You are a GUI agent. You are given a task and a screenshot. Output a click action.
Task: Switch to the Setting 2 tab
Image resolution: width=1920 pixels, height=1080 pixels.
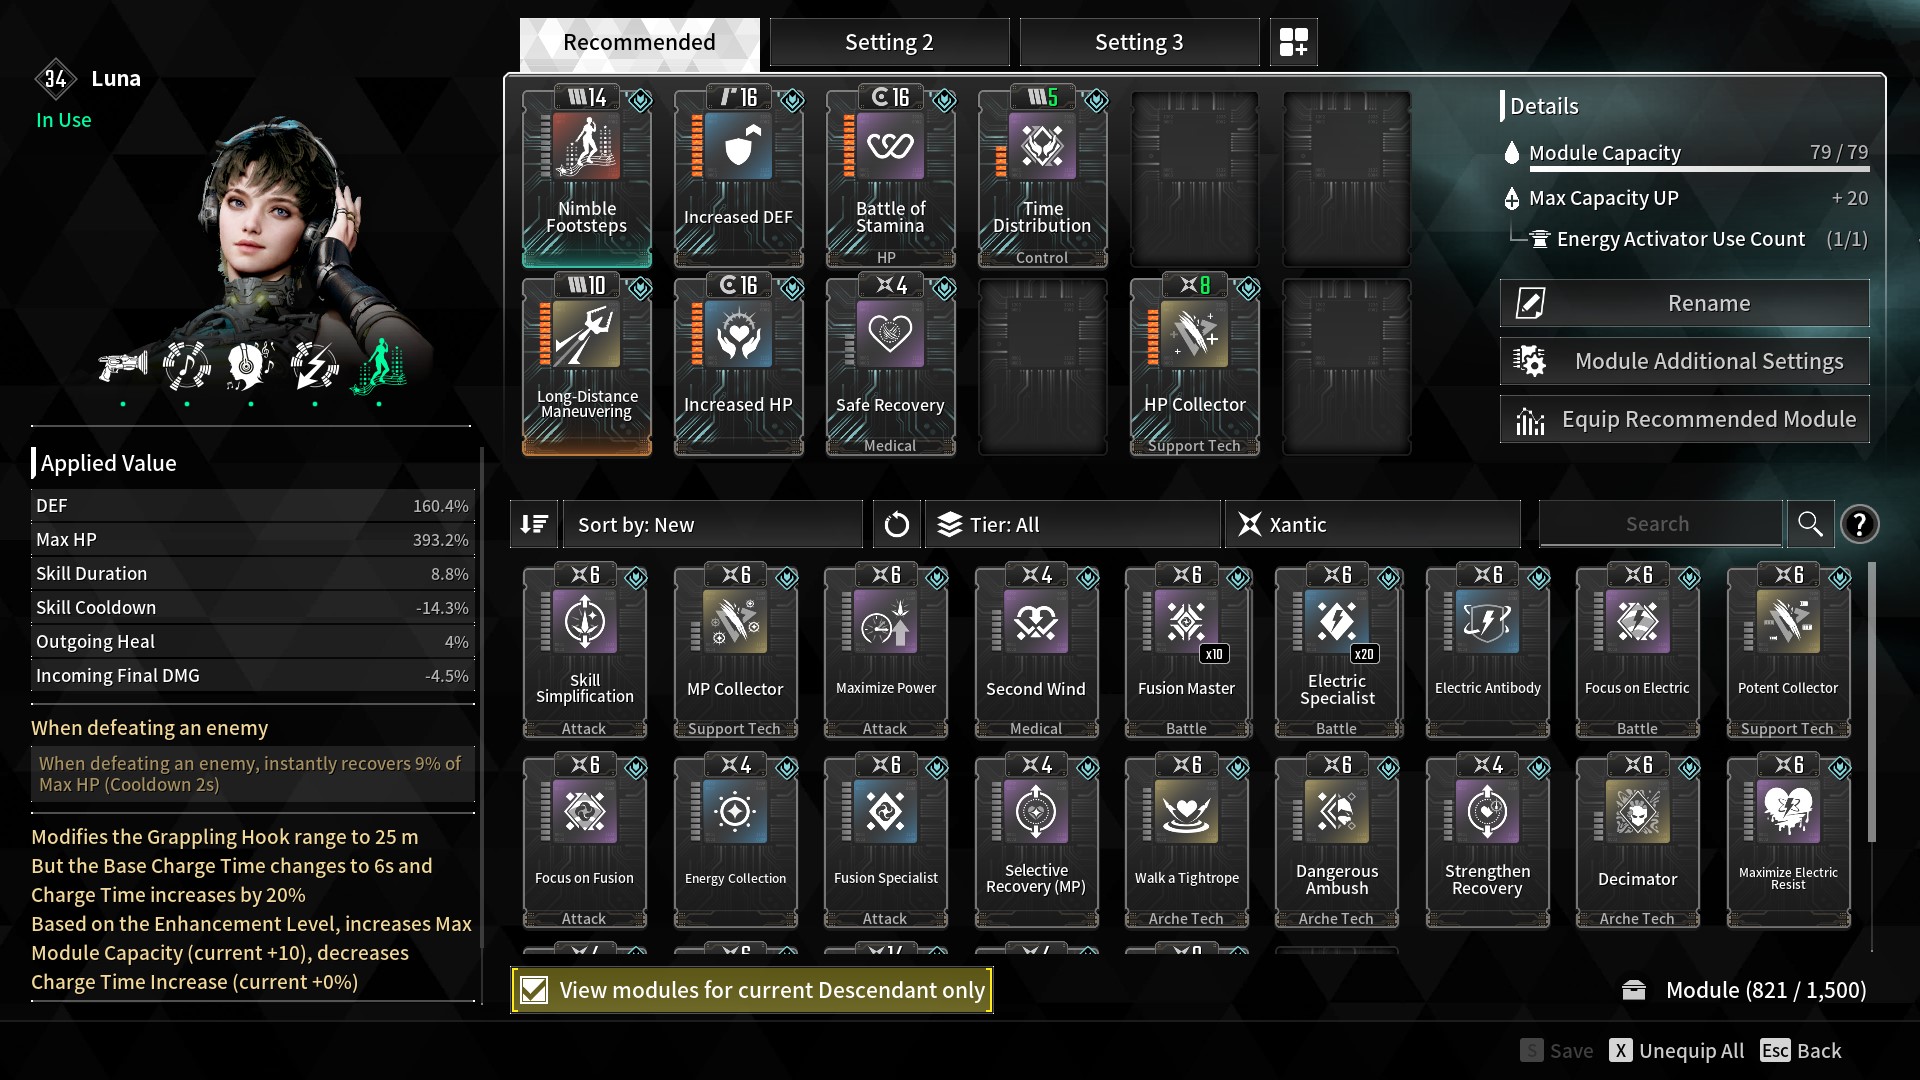pos(889,42)
